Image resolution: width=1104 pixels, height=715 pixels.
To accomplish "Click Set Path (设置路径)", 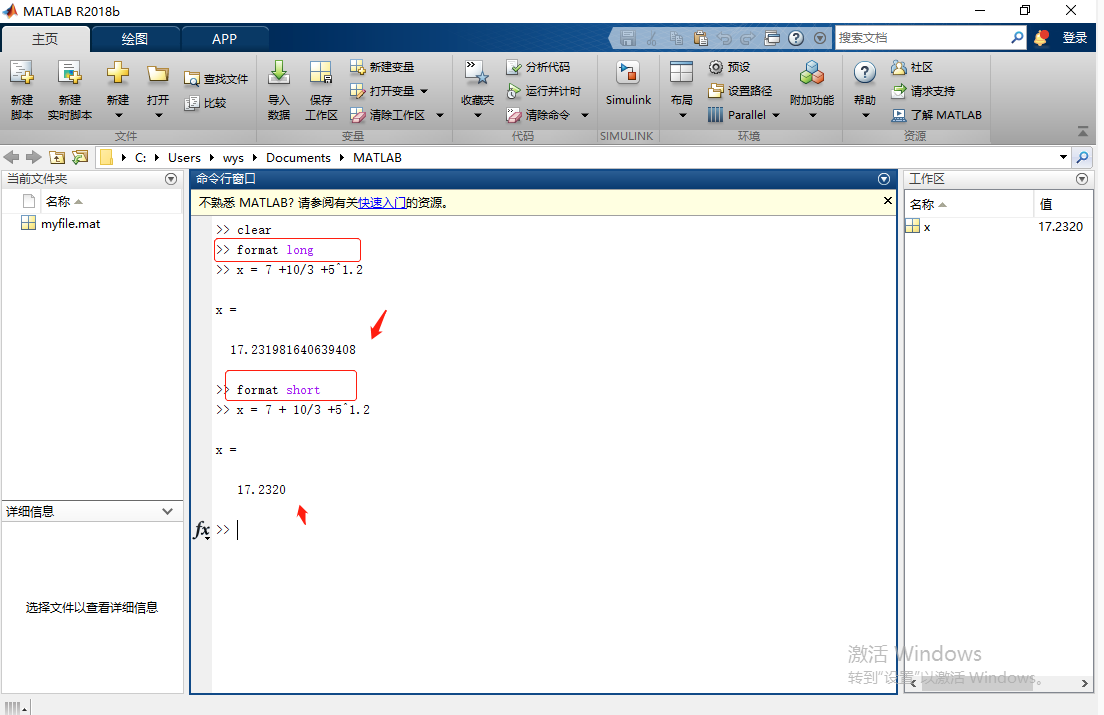I will pos(740,91).
